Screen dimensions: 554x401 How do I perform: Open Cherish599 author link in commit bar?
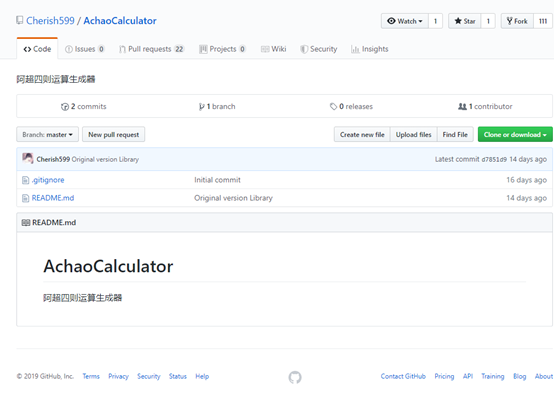53,159
